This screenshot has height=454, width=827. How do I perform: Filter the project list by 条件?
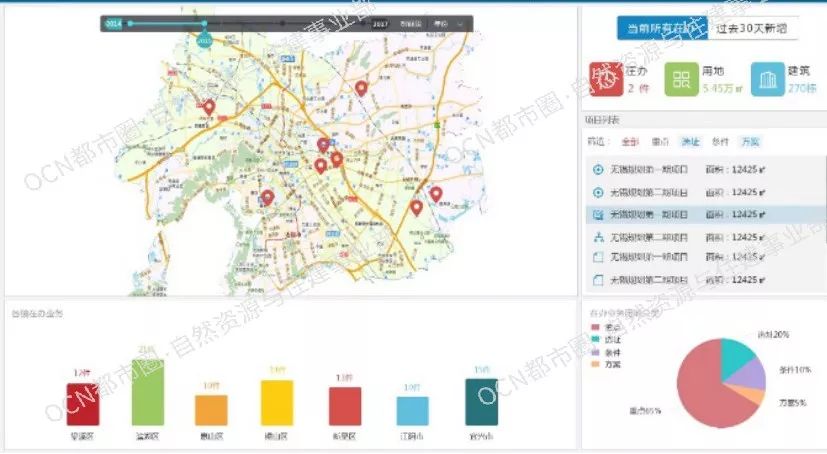point(720,142)
